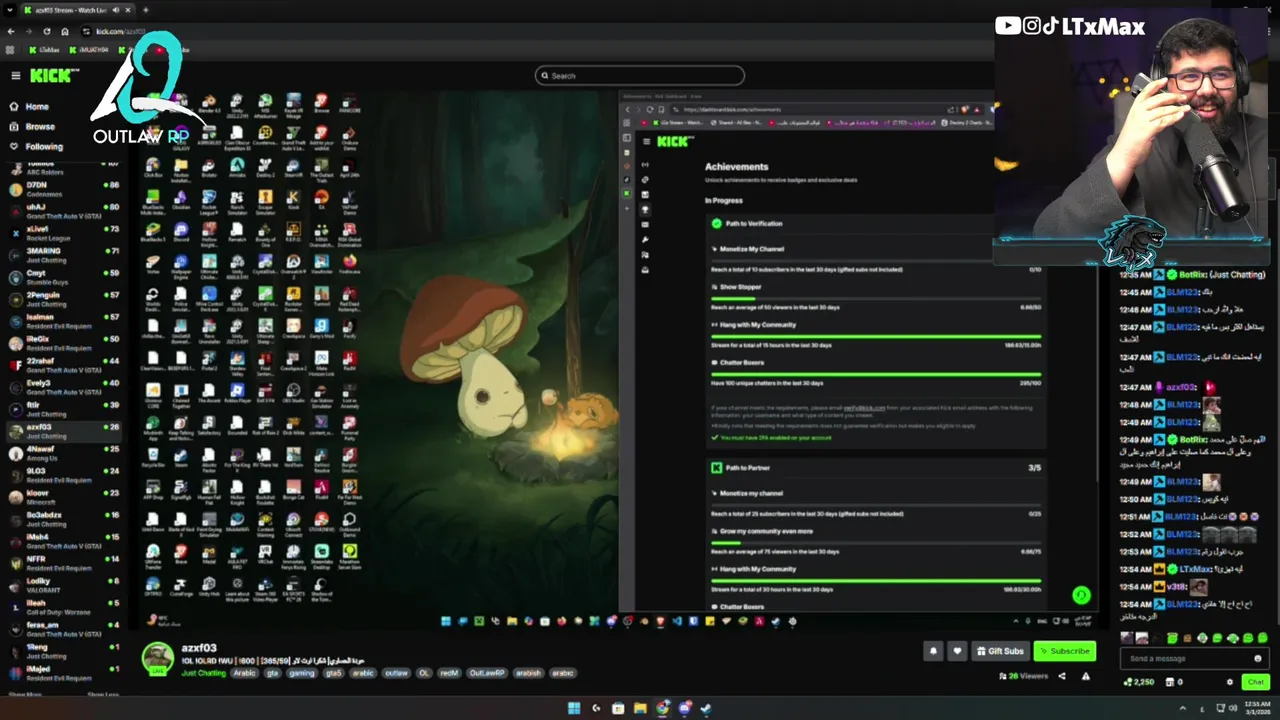The image size is (1280, 720).
Task: Open kloovr Minecraft channel
Action: [x=62, y=497]
